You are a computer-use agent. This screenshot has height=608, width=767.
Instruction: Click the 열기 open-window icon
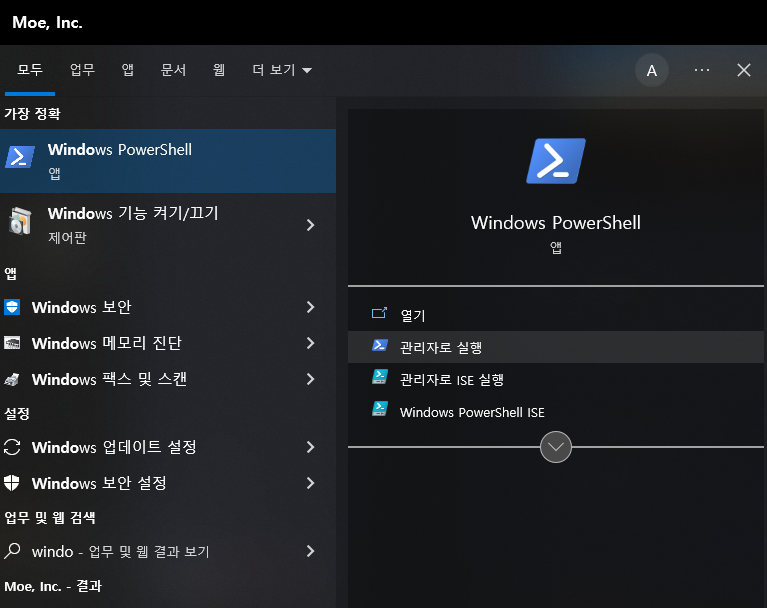coord(379,313)
